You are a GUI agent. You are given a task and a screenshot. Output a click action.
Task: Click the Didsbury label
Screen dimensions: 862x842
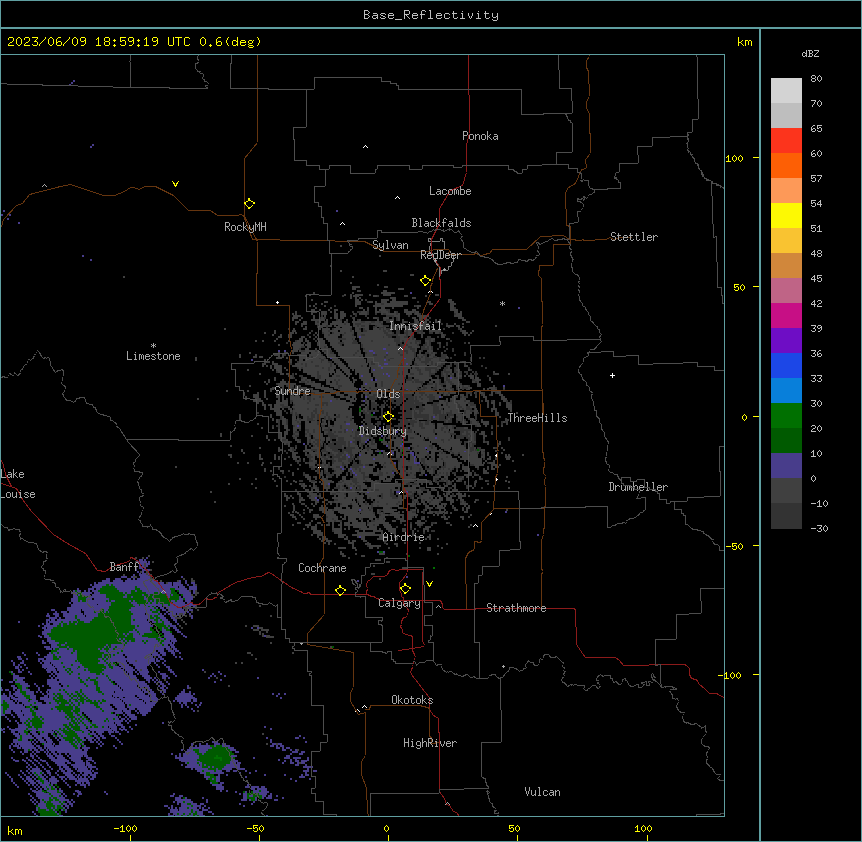pyautogui.click(x=383, y=431)
